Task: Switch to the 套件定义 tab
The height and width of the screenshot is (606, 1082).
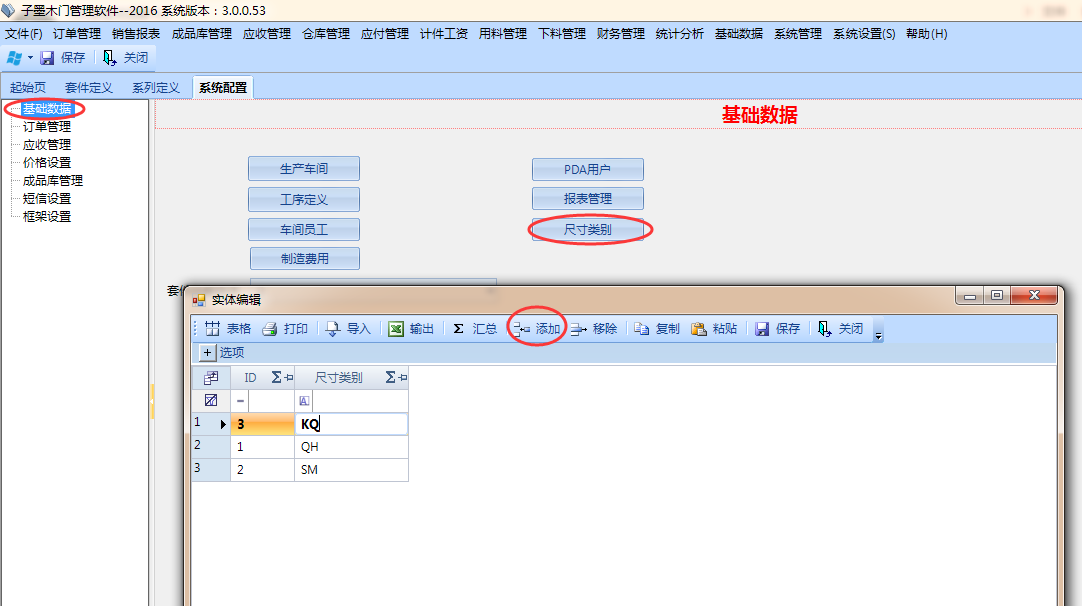Action: (88, 88)
